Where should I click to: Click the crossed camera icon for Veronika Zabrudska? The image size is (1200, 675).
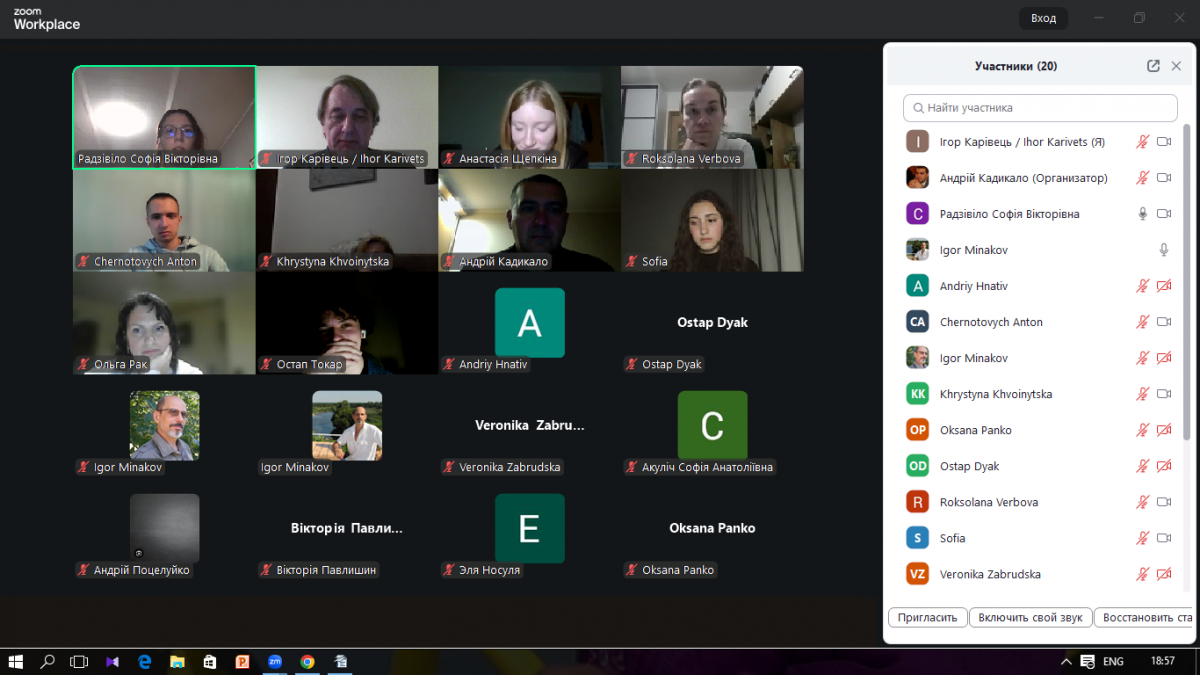pyautogui.click(x=1164, y=574)
